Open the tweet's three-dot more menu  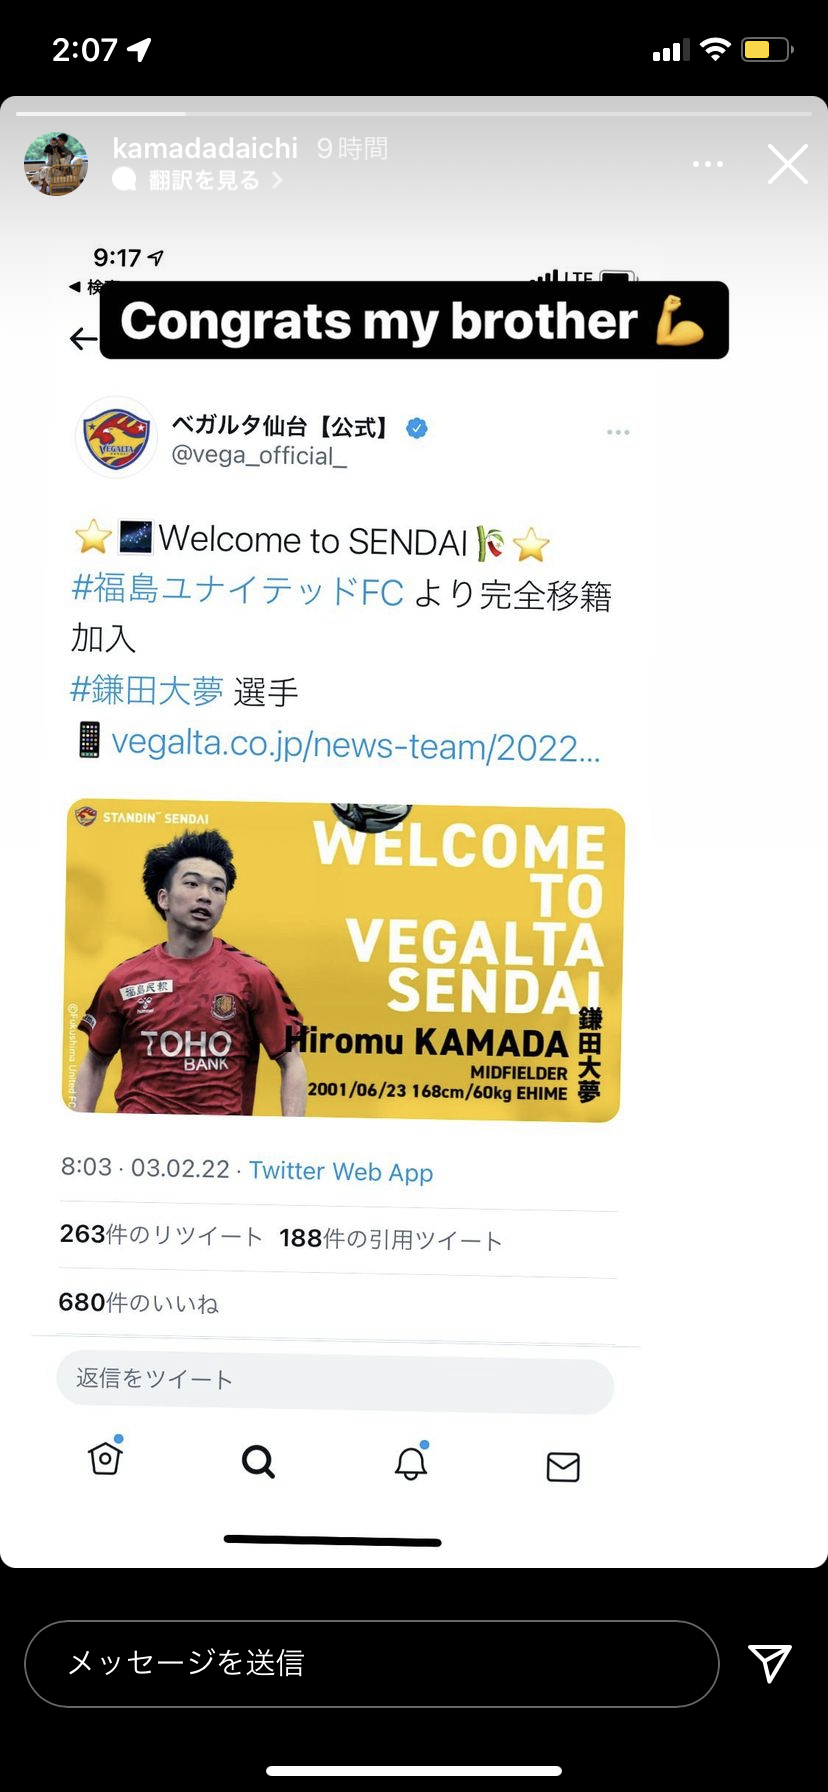tap(618, 432)
